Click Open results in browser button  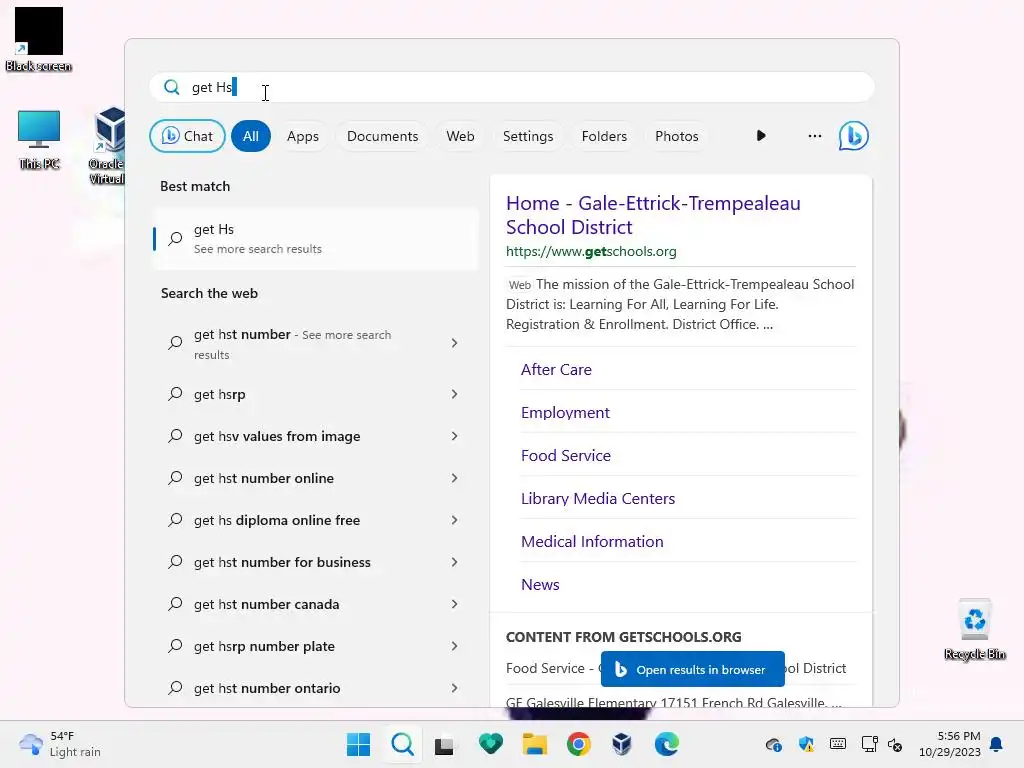(693, 669)
